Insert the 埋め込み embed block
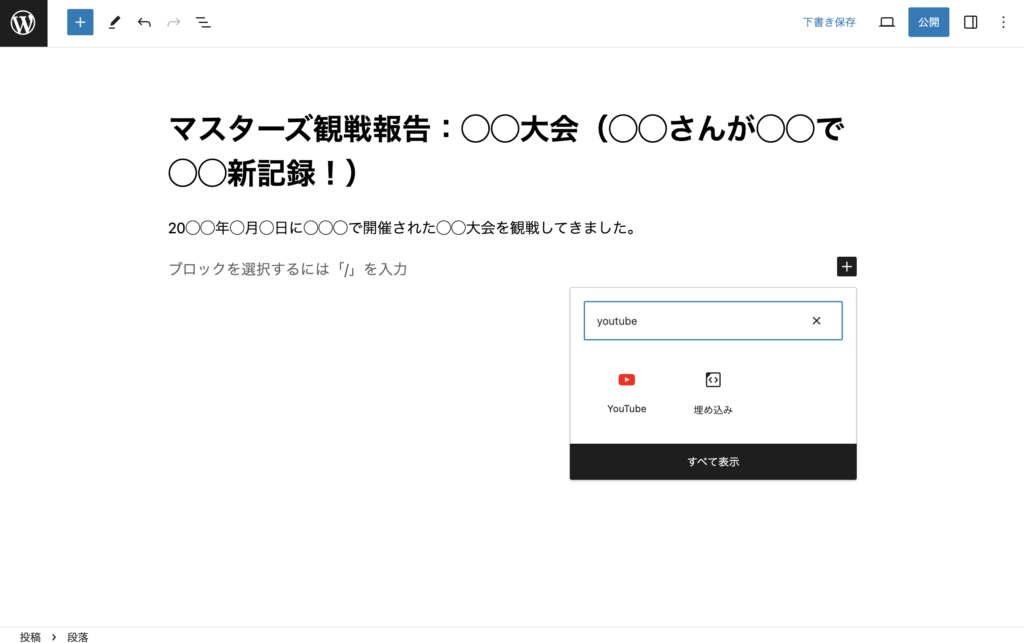 [713, 392]
